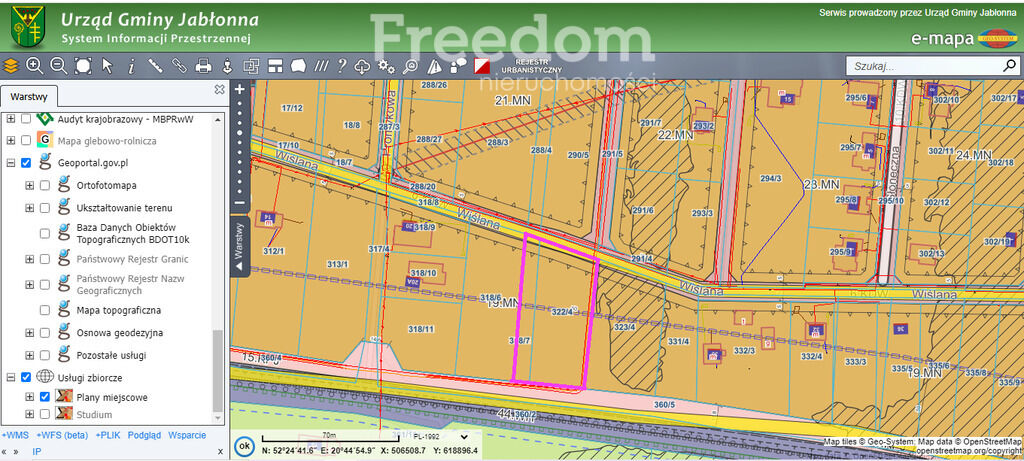Expand the Osnowa geodezyjna layer node

[x=30, y=332]
